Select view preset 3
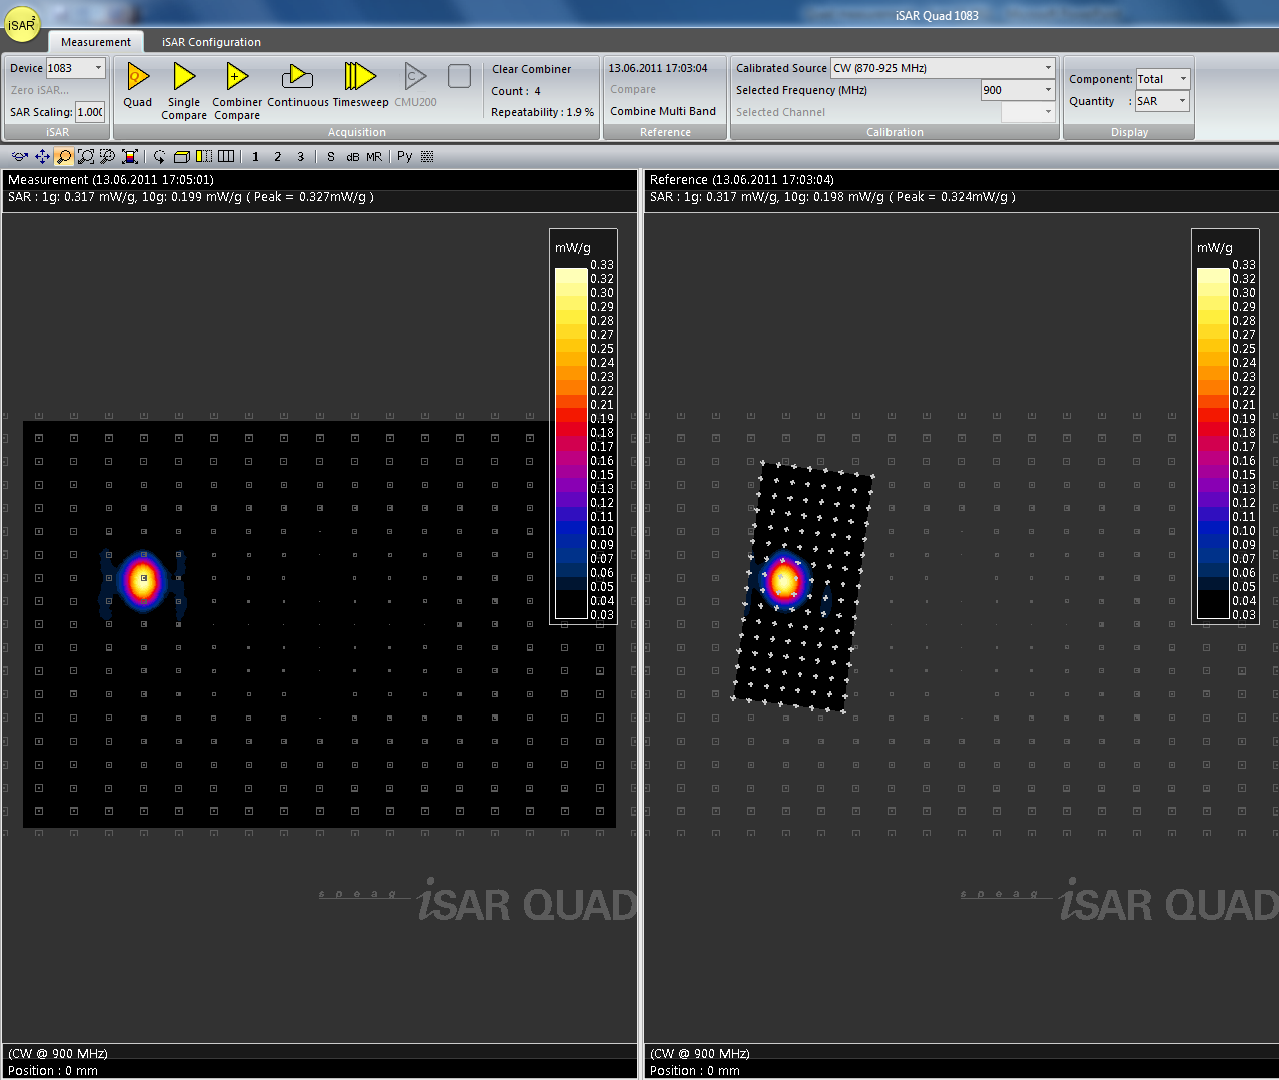This screenshot has width=1279, height=1080. coord(300,156)
